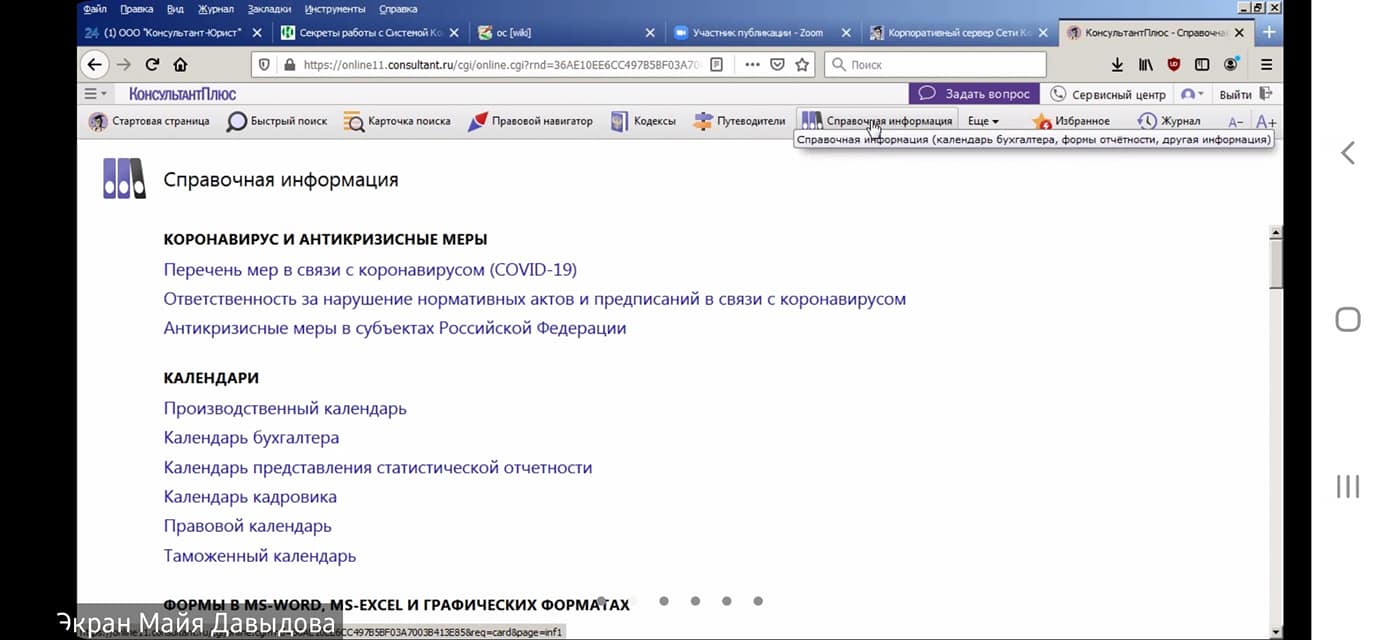Click the tracking protection shield icon
The height and width of the screenshot is (640, 1386).
pyautogui.click(x=265, y=64)
